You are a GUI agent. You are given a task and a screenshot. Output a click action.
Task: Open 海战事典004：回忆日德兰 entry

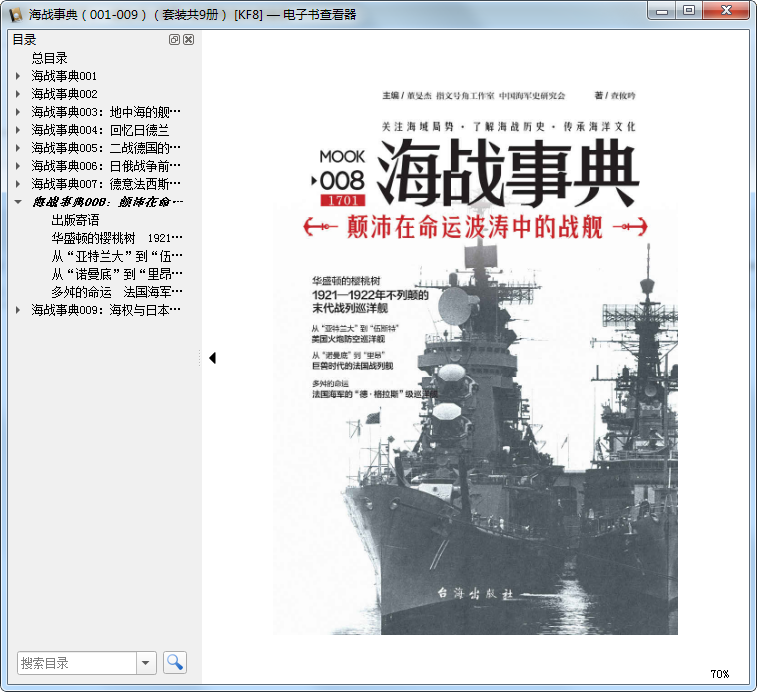(100, 130)
